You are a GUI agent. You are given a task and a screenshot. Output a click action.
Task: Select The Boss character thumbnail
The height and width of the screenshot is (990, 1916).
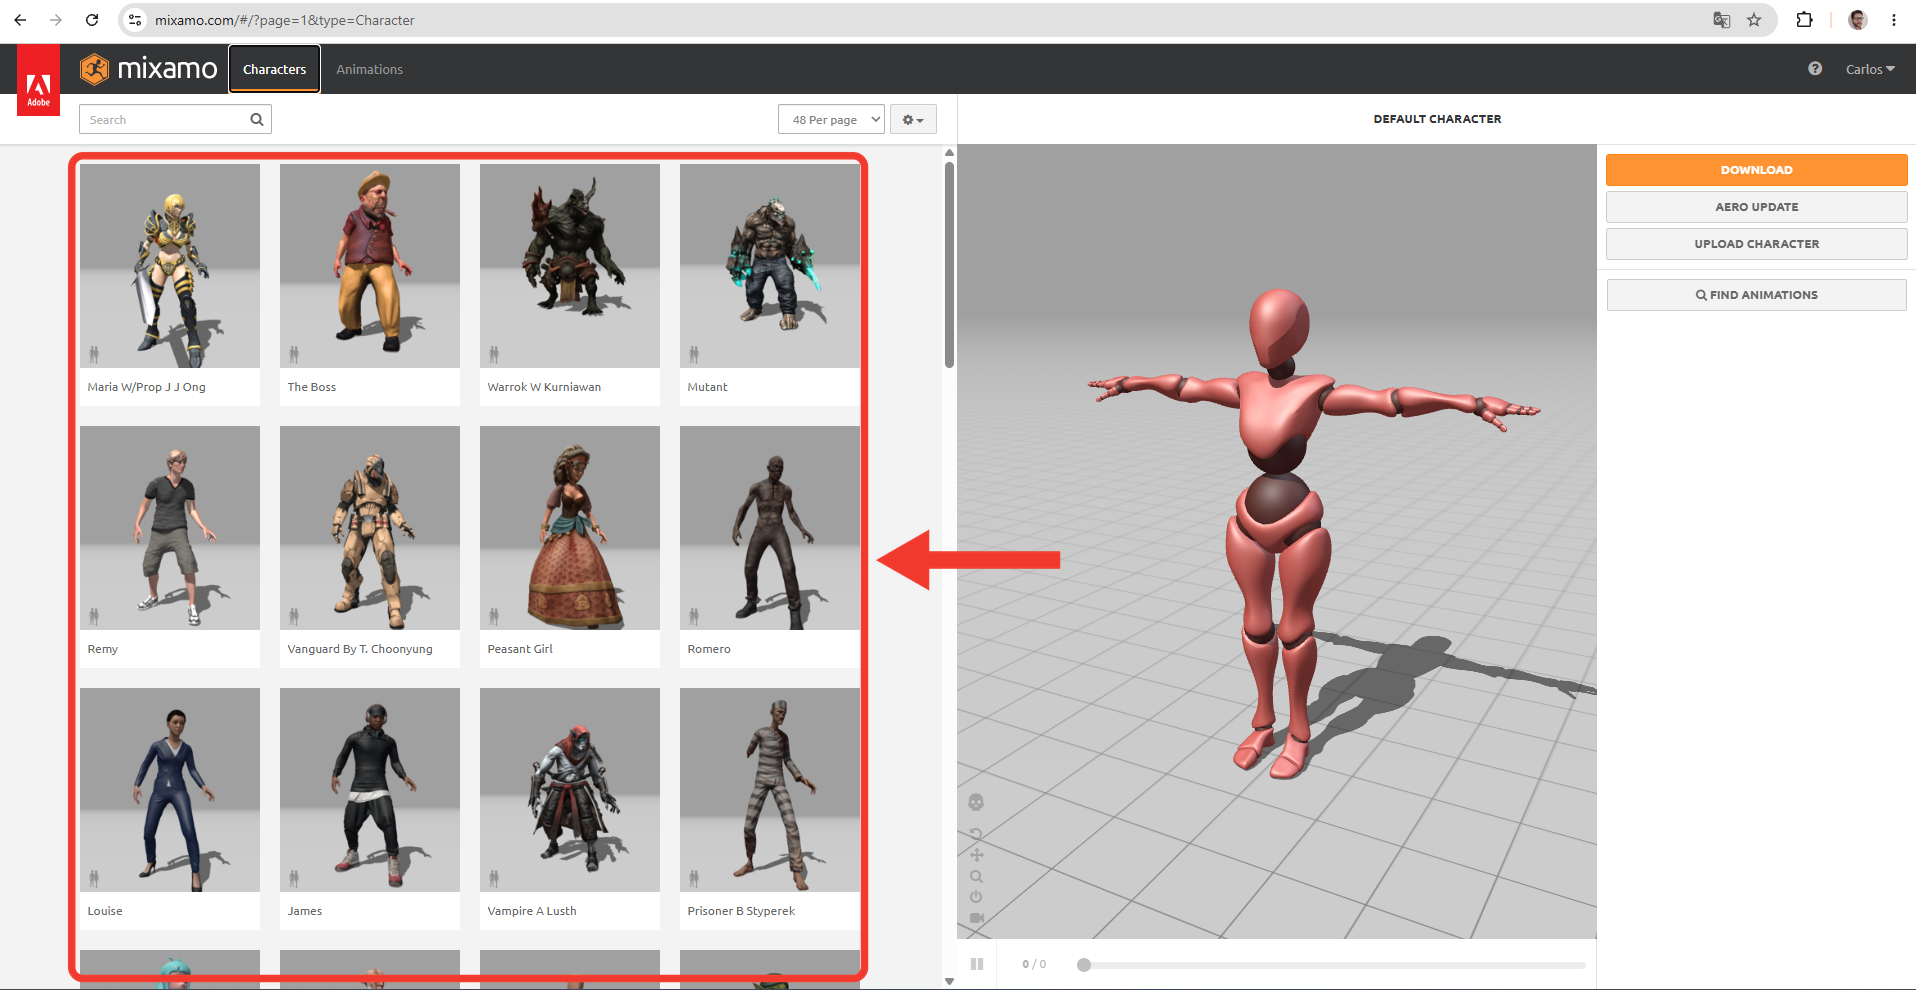tap(370, 266)
